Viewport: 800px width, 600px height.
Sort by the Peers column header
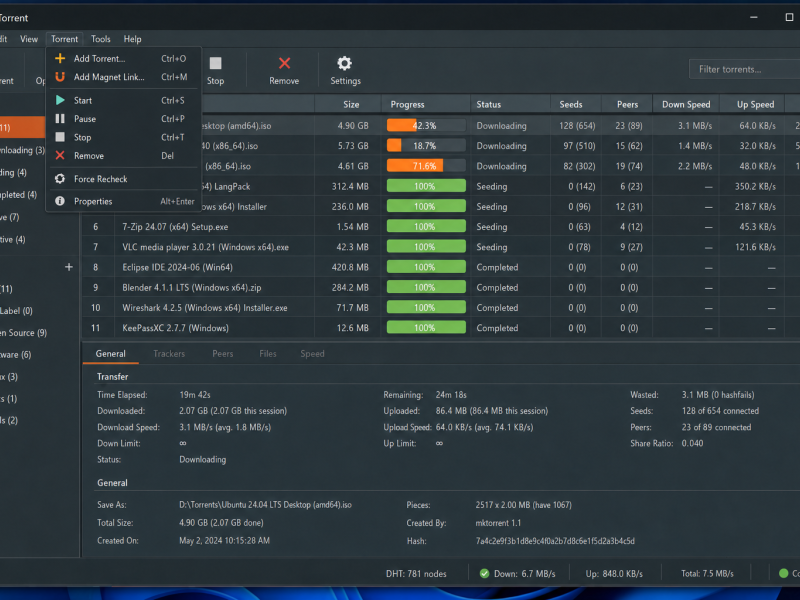(627, 104)
